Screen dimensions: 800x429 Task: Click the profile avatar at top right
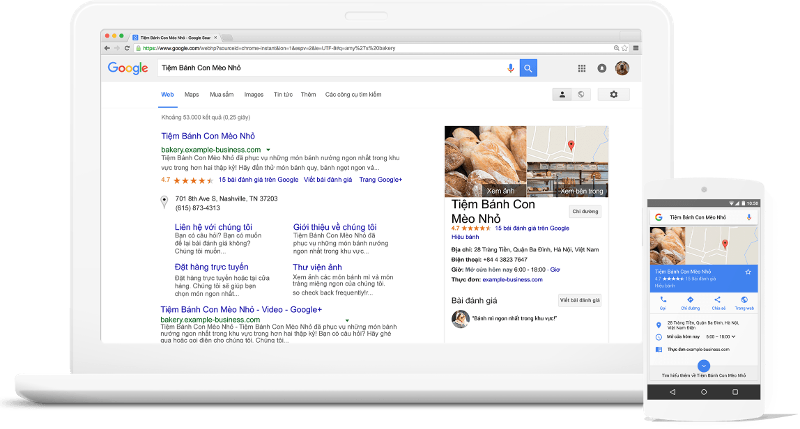pos(622,68)
